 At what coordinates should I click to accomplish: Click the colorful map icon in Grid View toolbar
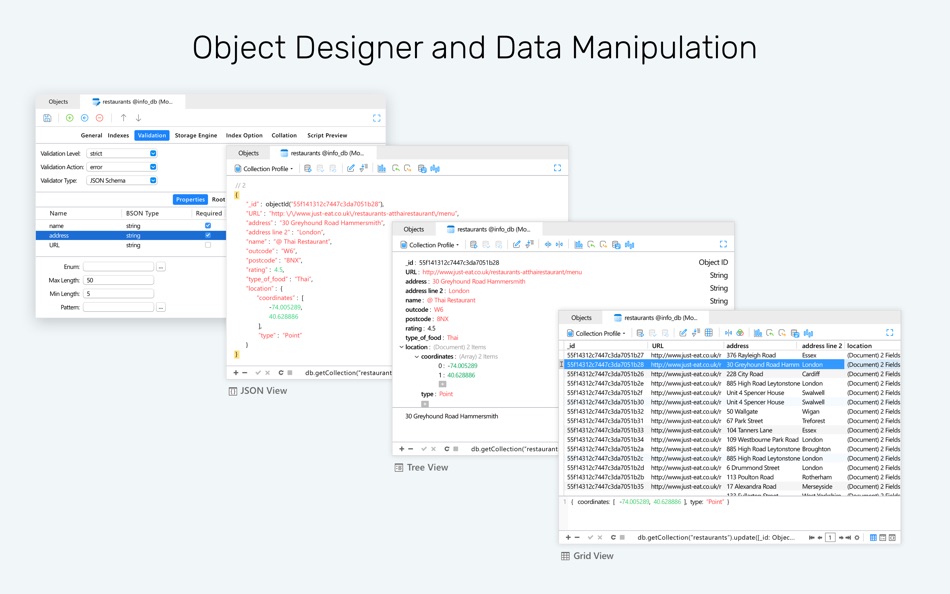(x=740, y=333)
